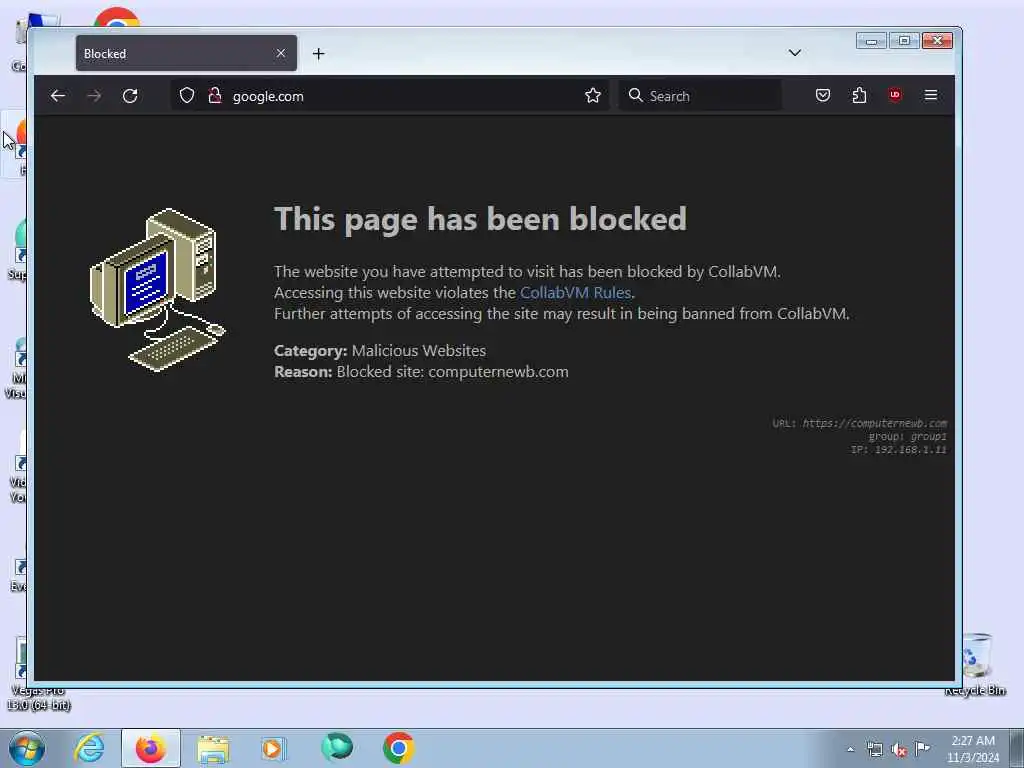Open a new tab with plus button
The width and height of the screenshot is (1024, 768).
319,54
